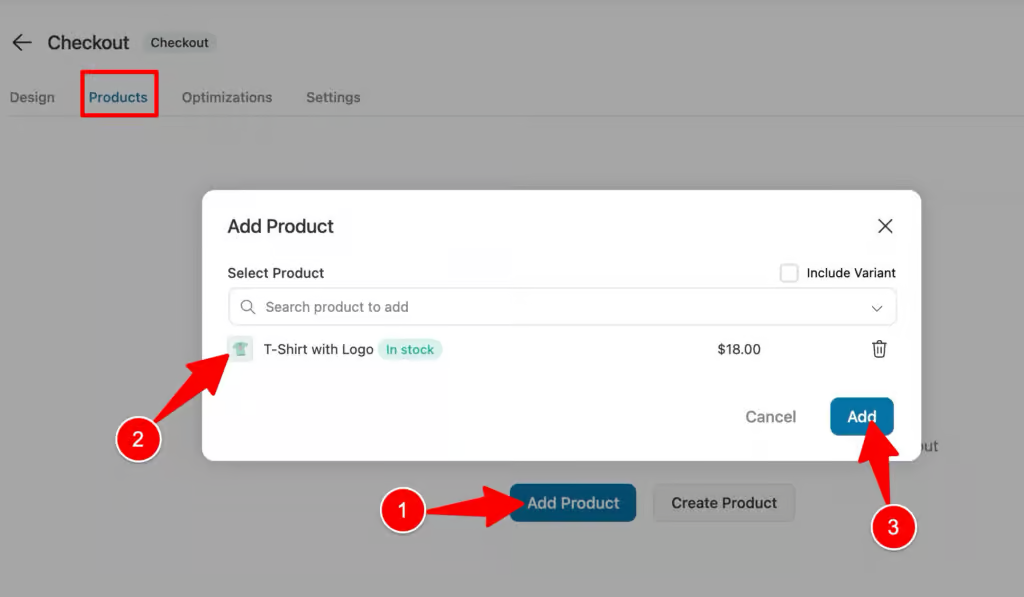1024x597 pixels.
Task: Close the Add Product dialog
Action: point(884,226)
